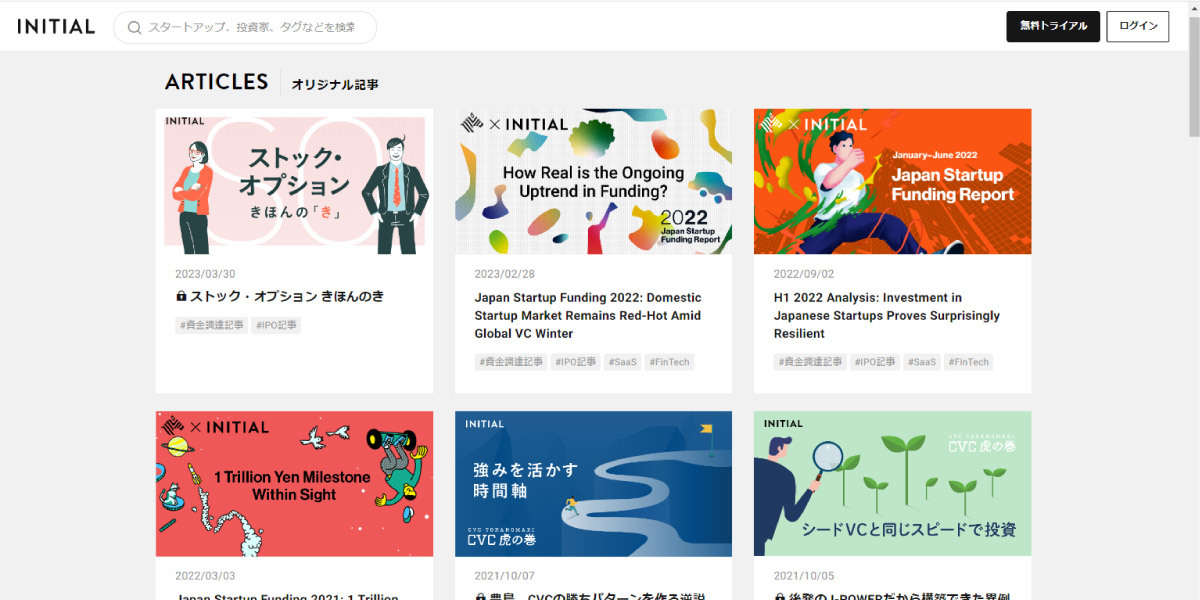This screenshot has width=1200, height=600.
Task: Click the lock icon beside ストック・オプション title
Action: pyautogui.click(x=181, y=297)
